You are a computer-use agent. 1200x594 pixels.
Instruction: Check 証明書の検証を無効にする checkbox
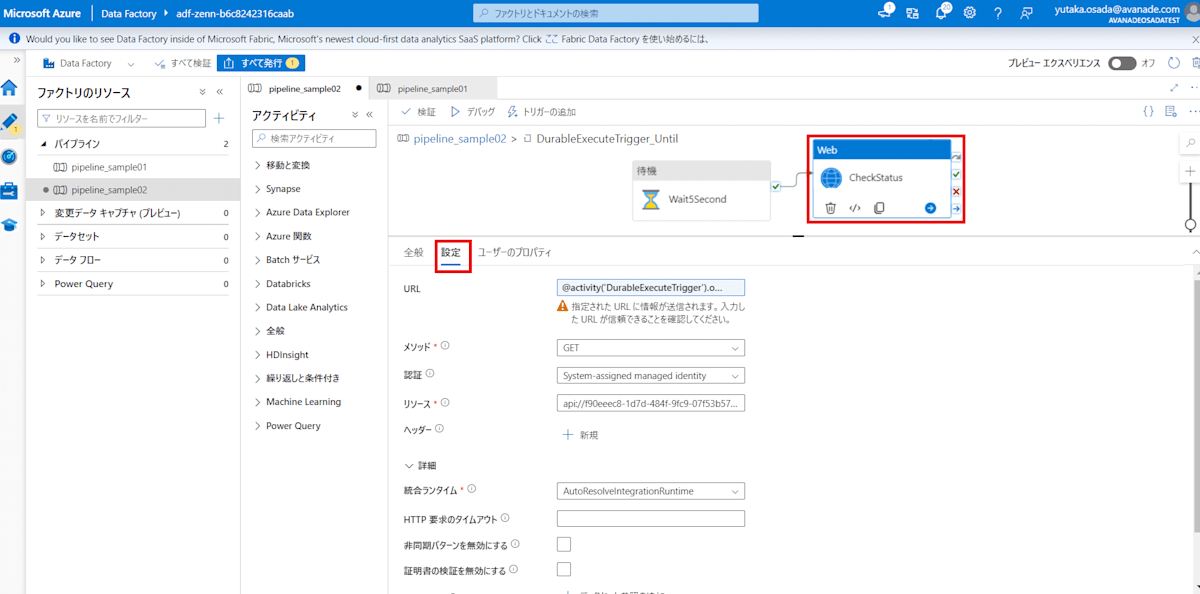pos(563,569)
